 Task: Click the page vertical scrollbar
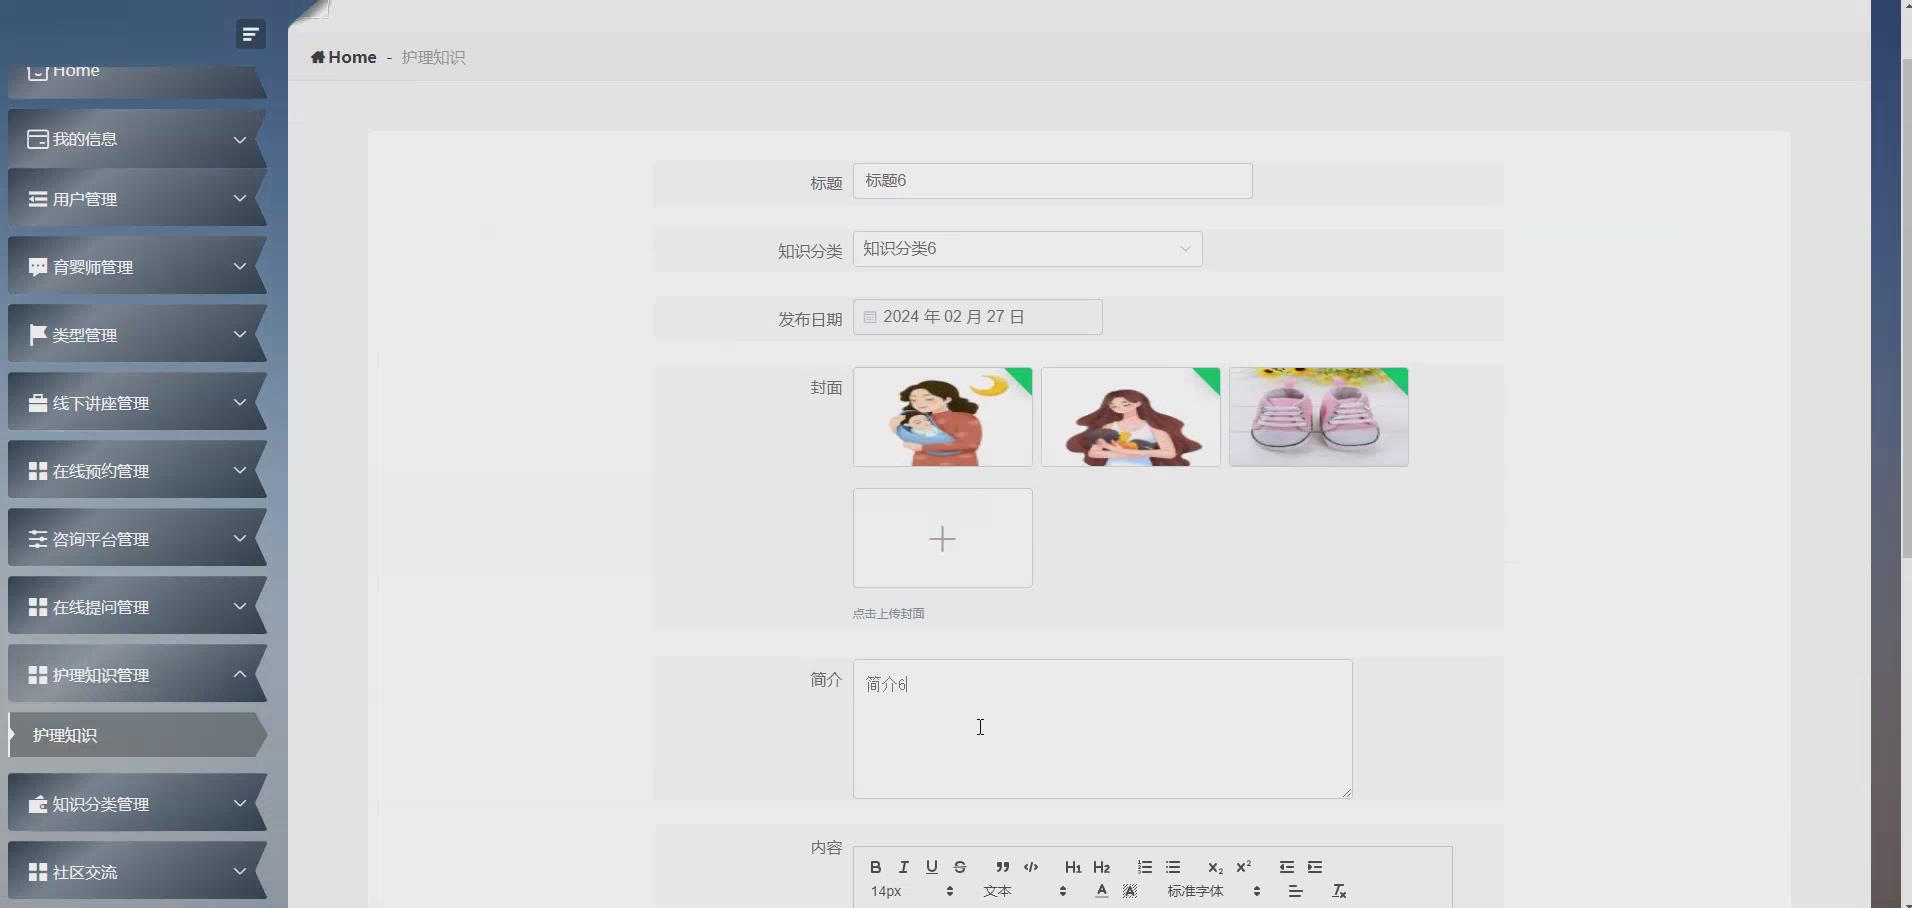(x=1906, y=308)
